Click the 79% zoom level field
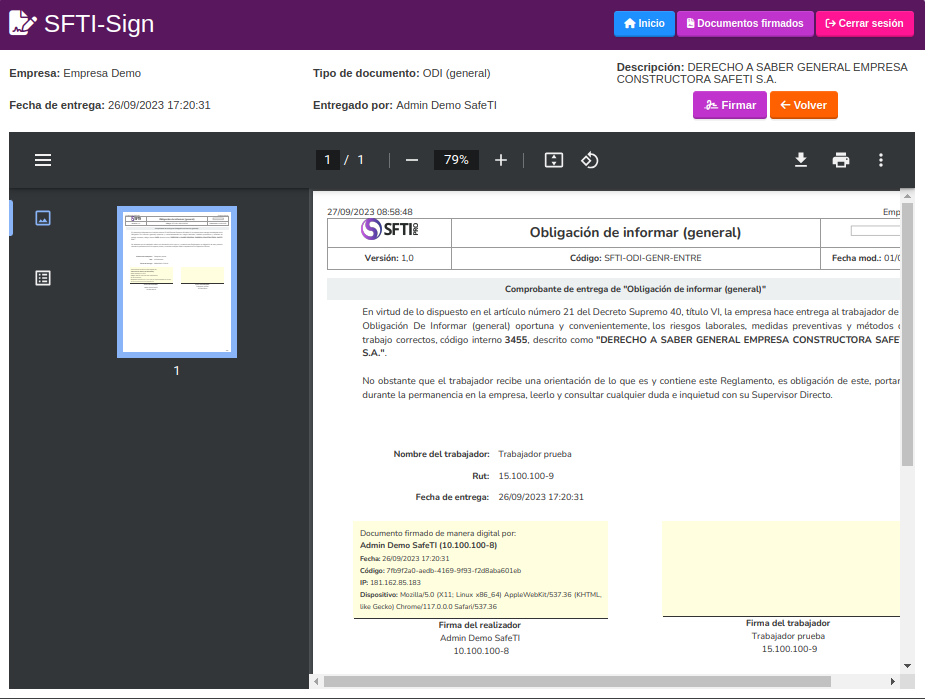 click(456, 160)
